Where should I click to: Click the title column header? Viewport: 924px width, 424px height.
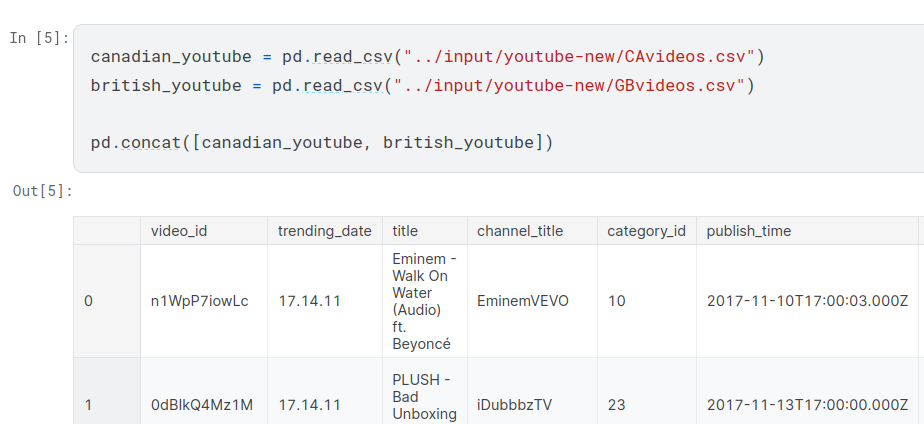click(405, 231)
